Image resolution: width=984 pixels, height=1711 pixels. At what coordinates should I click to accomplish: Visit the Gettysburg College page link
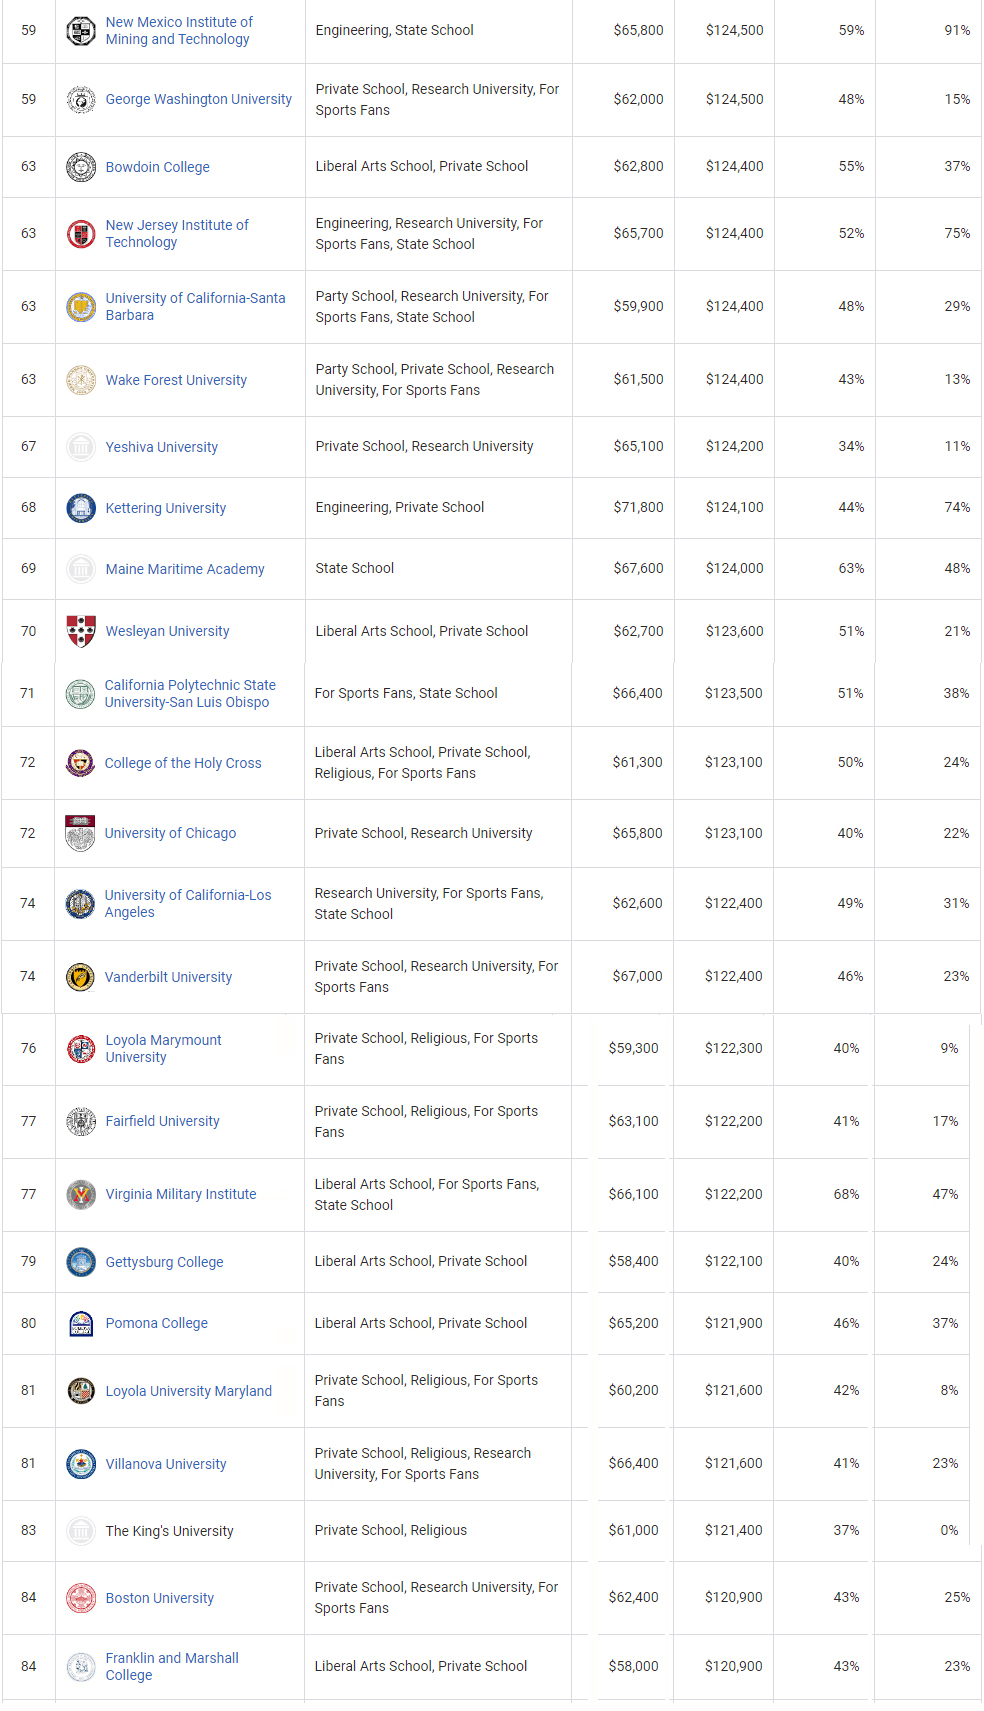(x=164, y=1262)
